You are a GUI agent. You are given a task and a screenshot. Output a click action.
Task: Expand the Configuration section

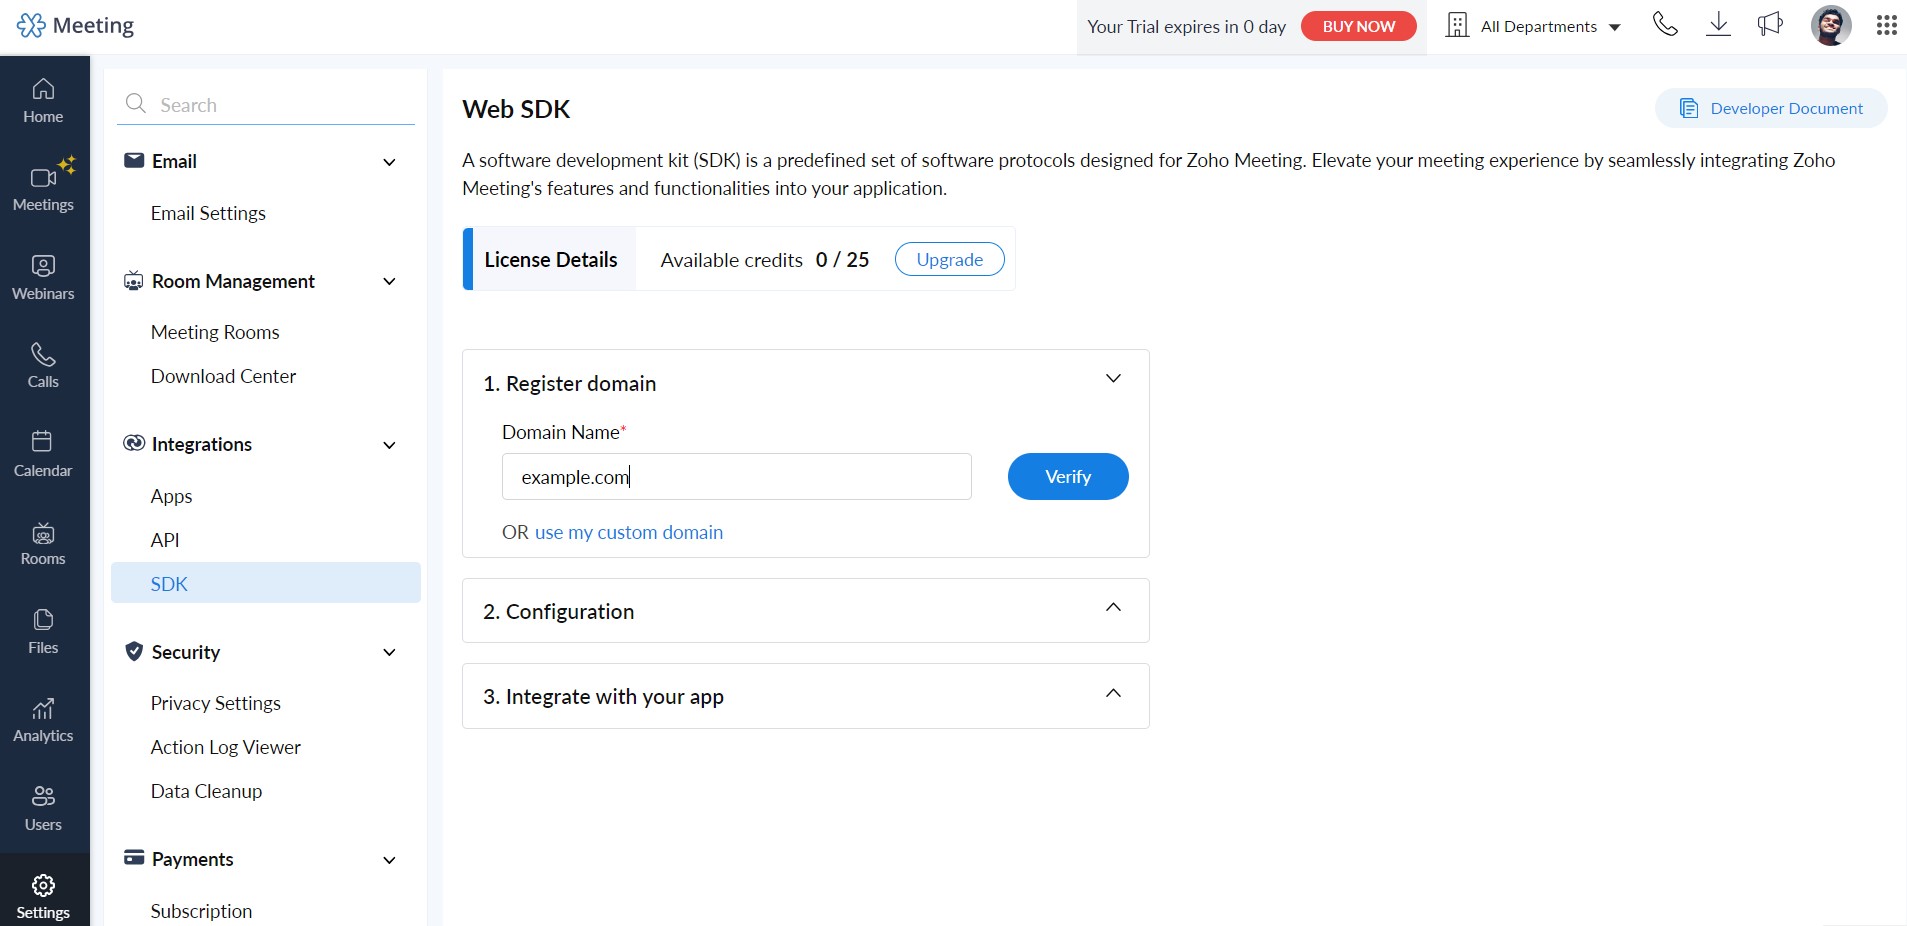(1113, 608)
